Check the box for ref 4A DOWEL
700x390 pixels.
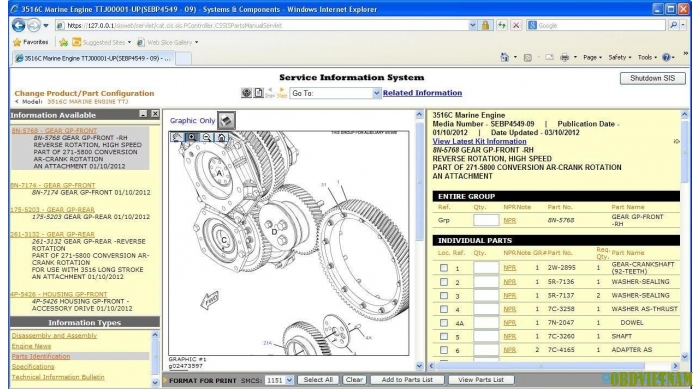(x=443, y=323)
